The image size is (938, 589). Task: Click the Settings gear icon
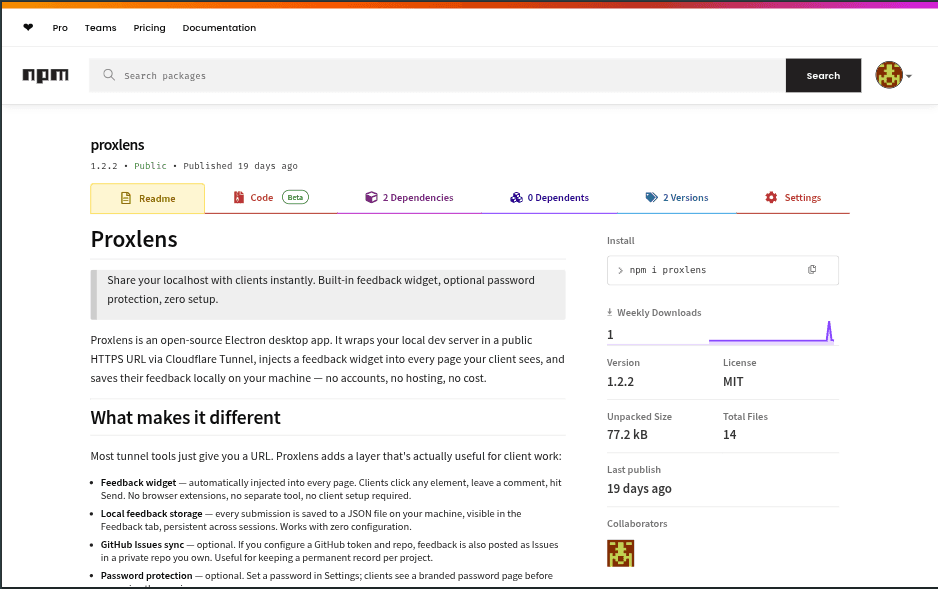pos(771,198)
